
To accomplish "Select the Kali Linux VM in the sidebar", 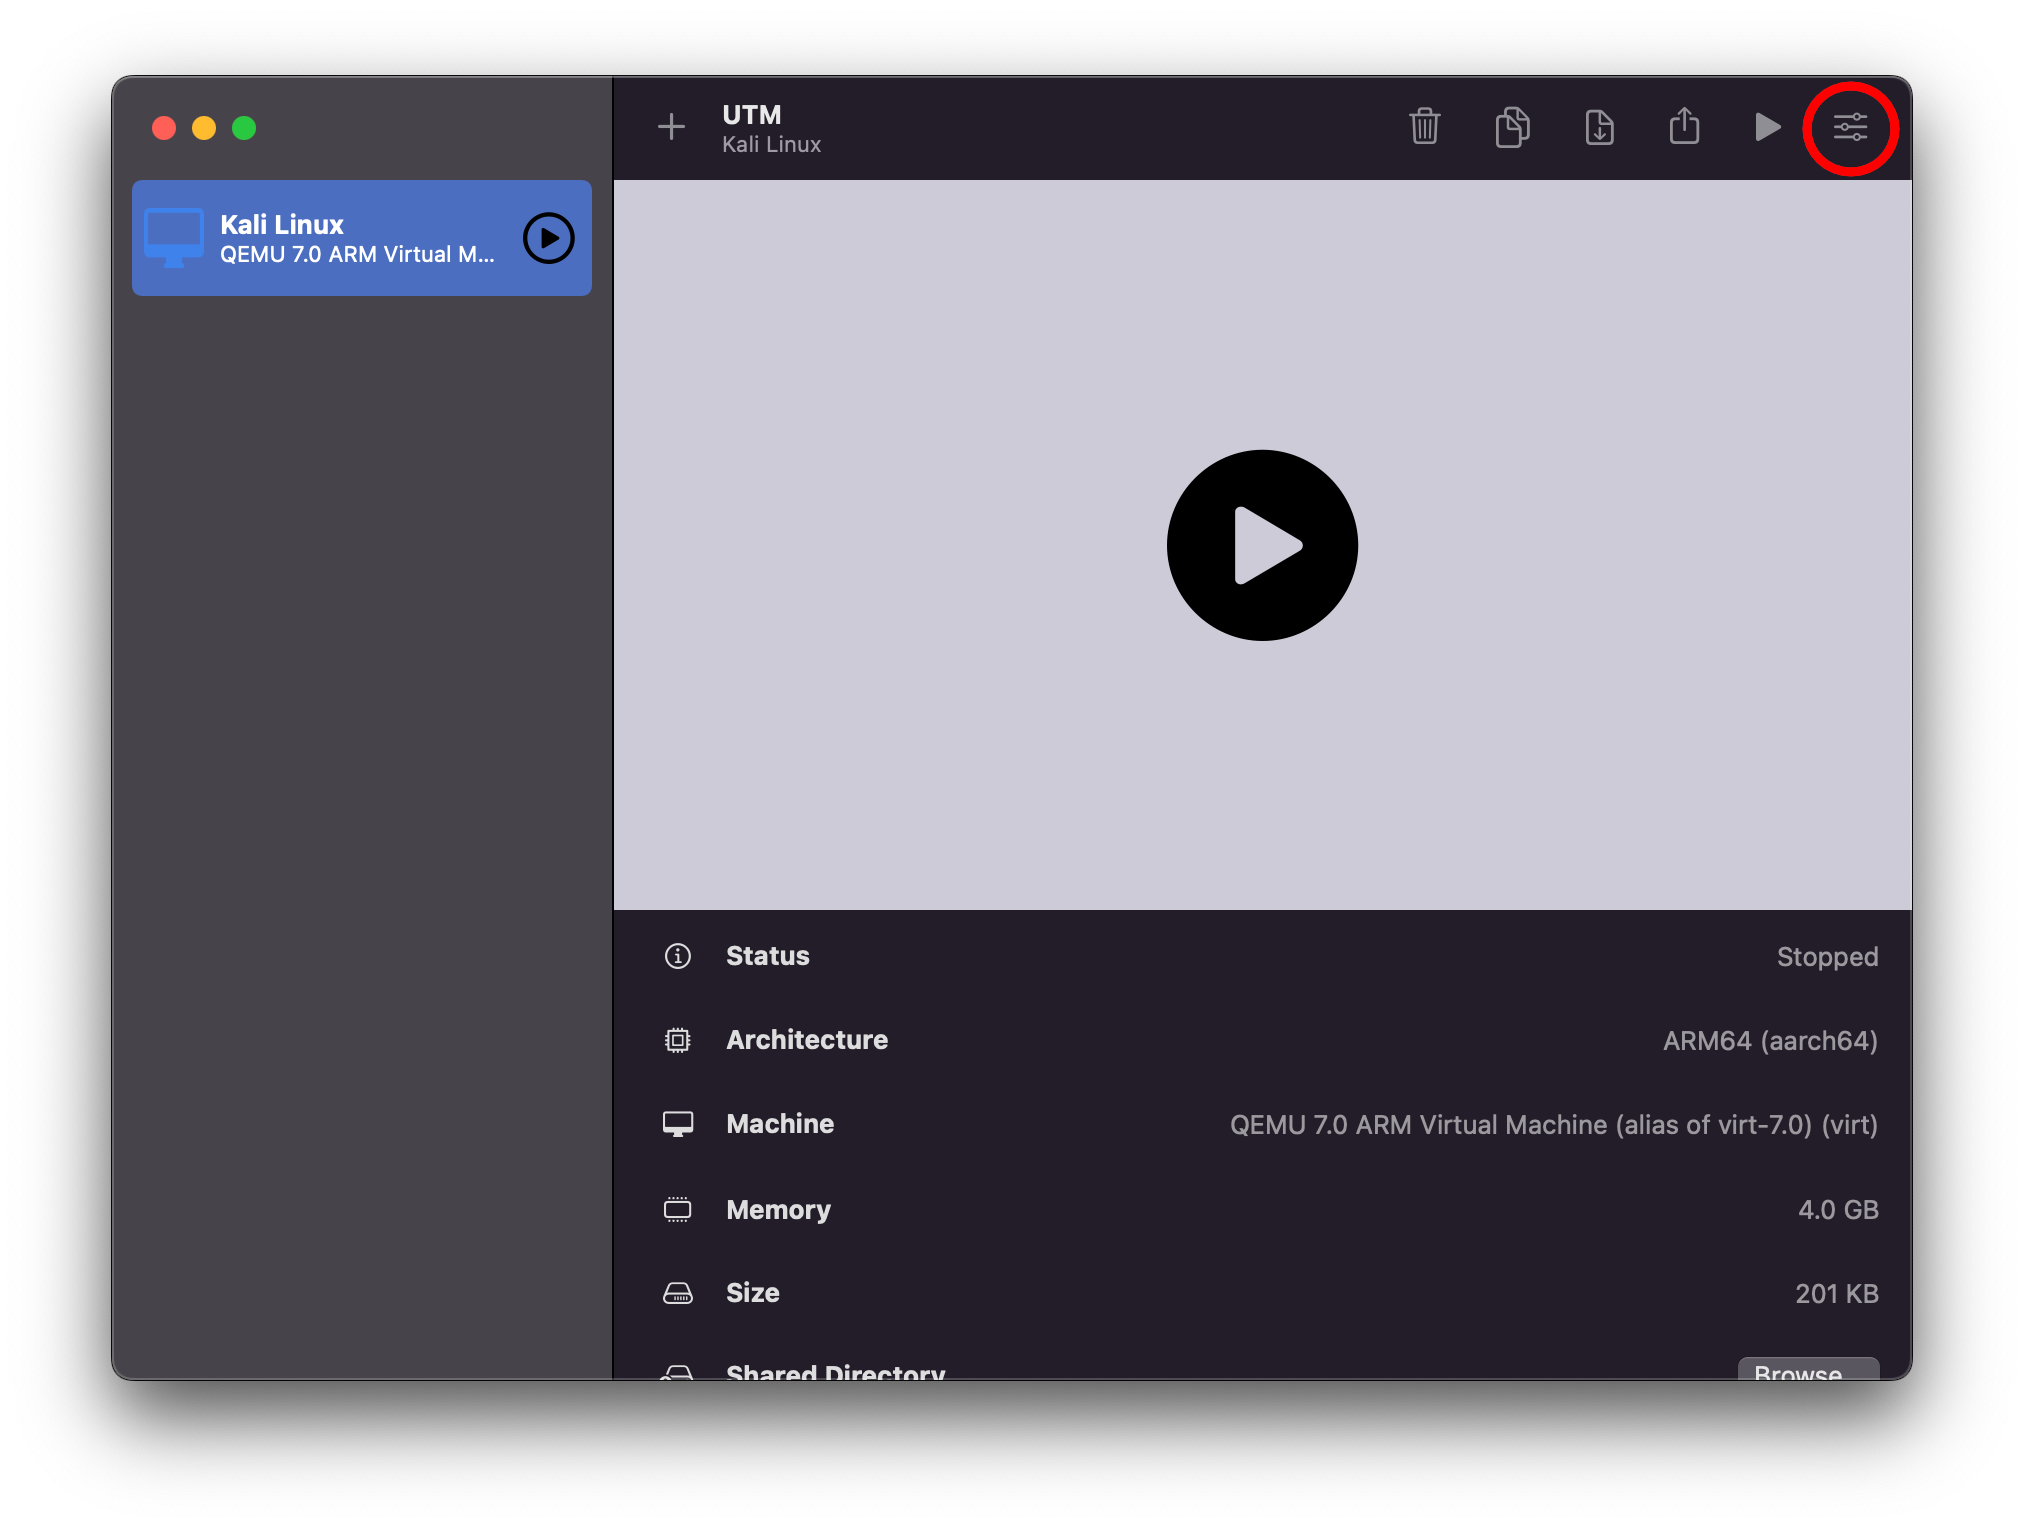I will (x=330, y=238).
